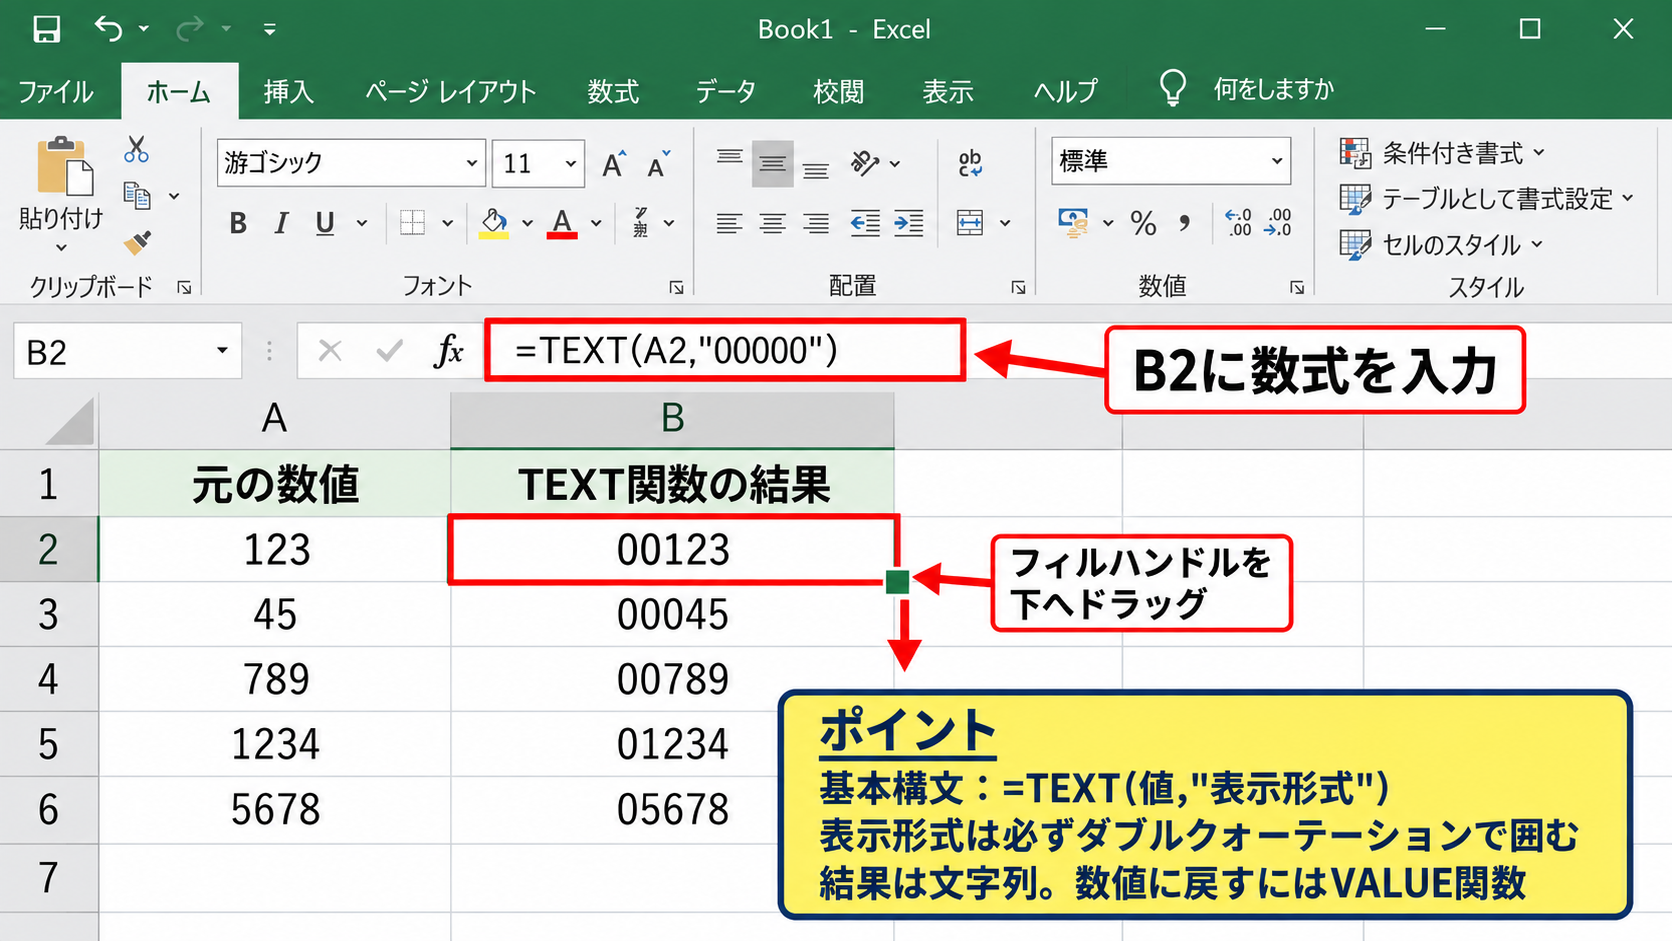The image size is (1672, 941).
Task: Click the Borders icon
Action: [412, 223]
